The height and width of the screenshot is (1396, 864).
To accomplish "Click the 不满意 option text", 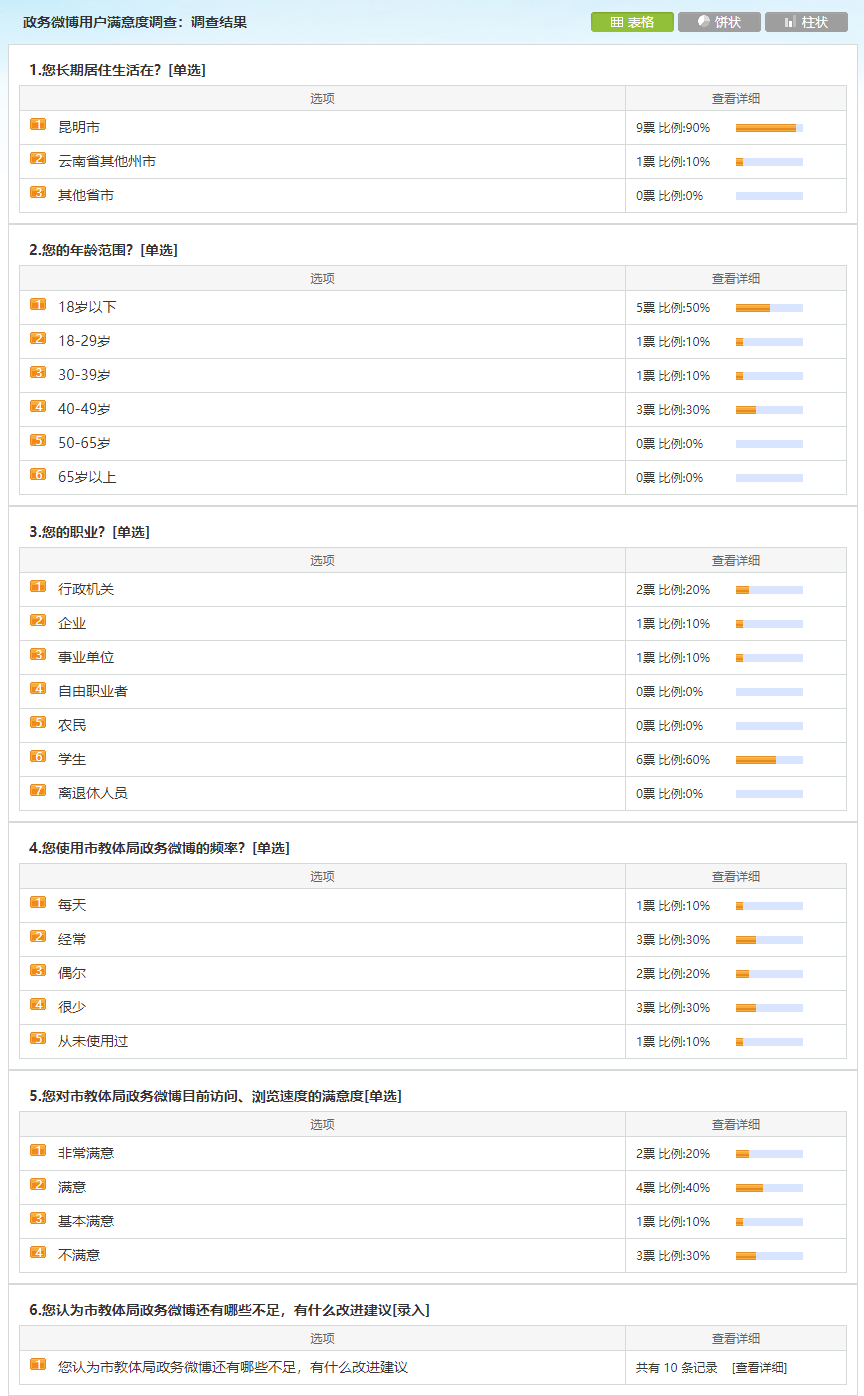I will point(79,1255).
